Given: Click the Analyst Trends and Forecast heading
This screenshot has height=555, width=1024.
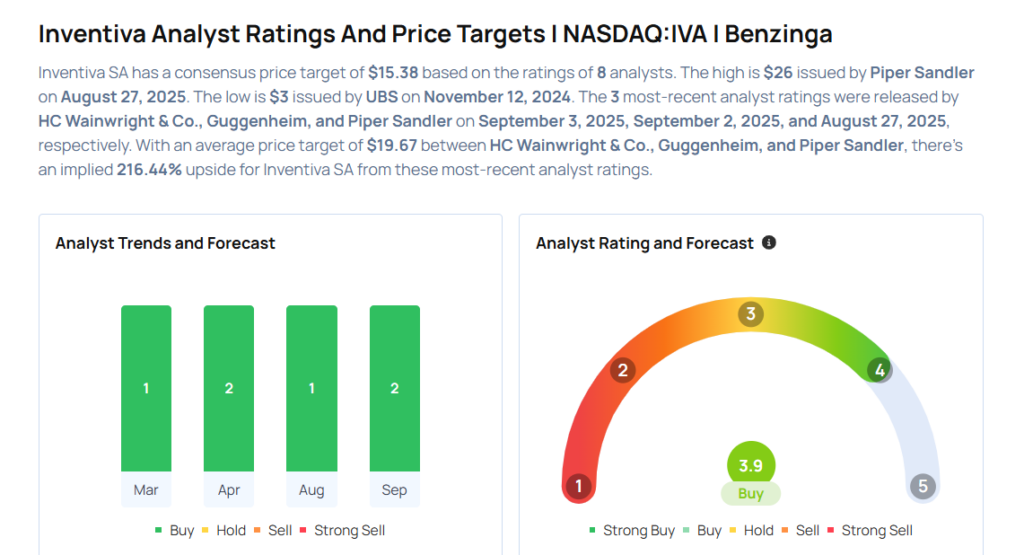Looking at the screenshot, I should (x=165, y=243).
